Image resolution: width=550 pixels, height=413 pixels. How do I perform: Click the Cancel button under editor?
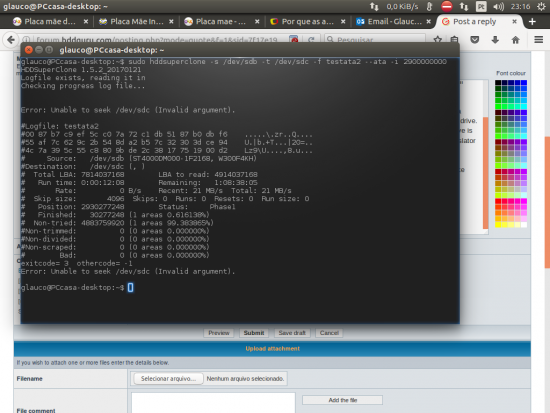[x=329, y=333]
